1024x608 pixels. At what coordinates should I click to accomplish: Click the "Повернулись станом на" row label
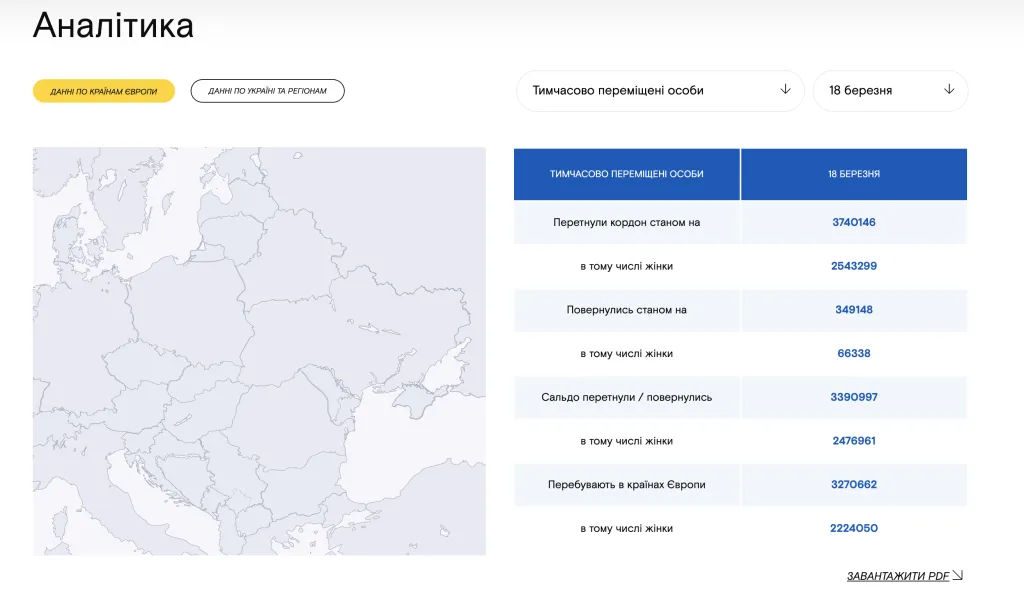point(626,310)
